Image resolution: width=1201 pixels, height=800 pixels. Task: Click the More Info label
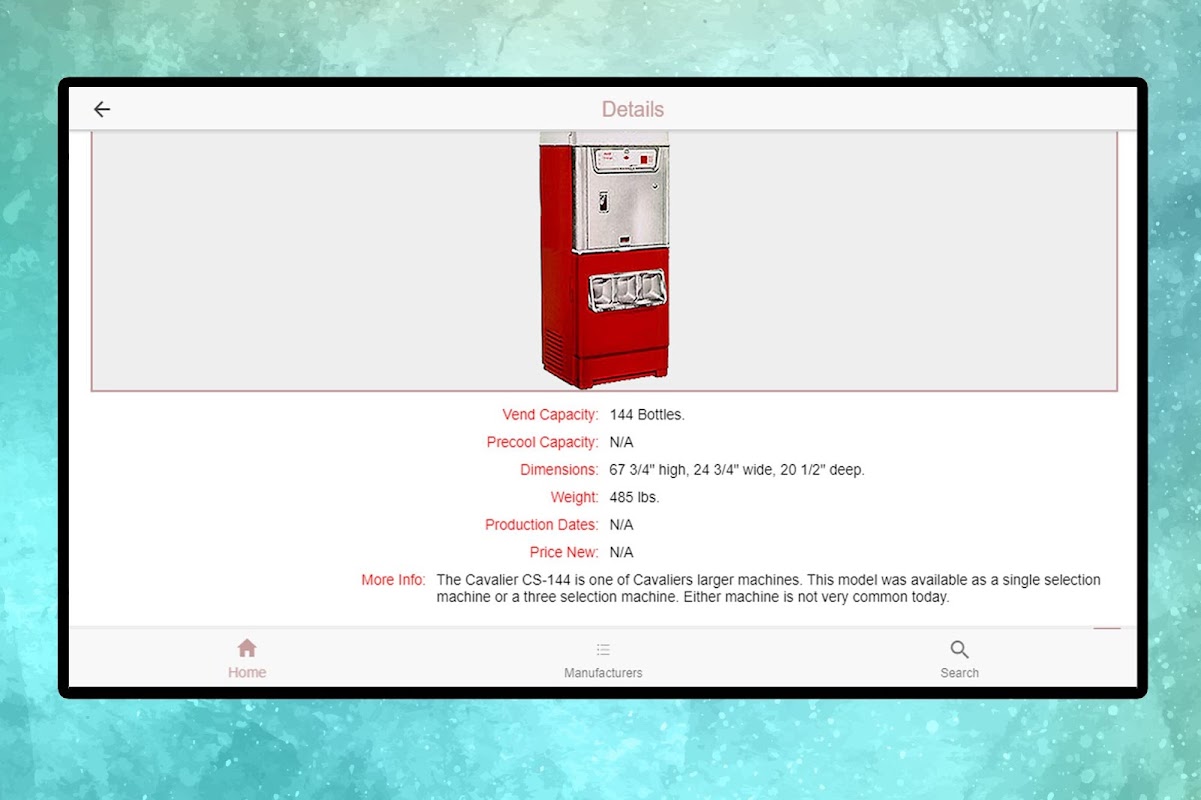pyautogui.click(x=393, y=580)
